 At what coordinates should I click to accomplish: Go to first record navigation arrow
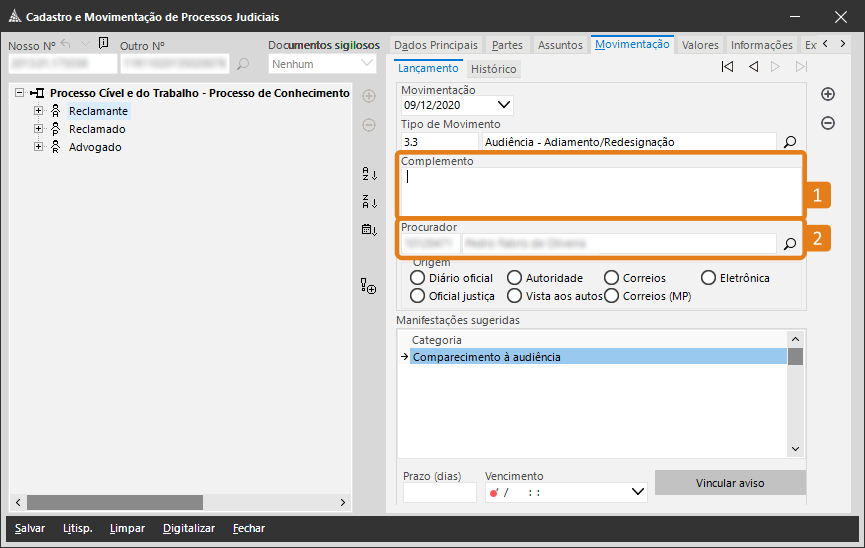click(x=727, y=67)
